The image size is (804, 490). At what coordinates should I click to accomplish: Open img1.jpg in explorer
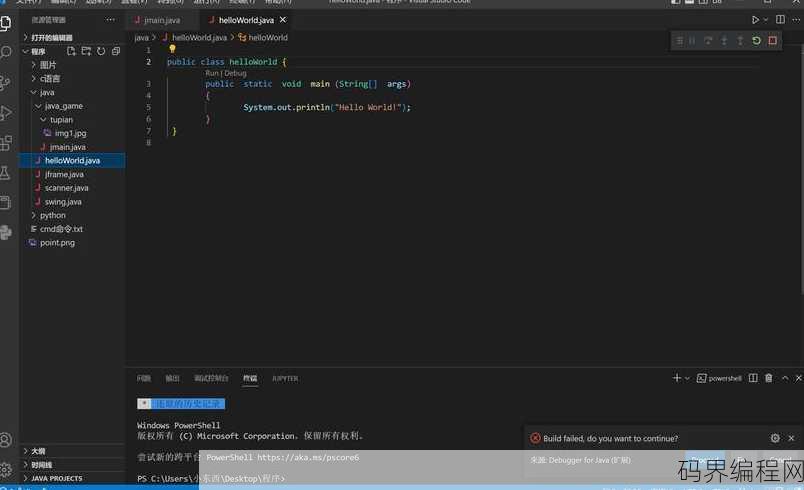point(74,133)
